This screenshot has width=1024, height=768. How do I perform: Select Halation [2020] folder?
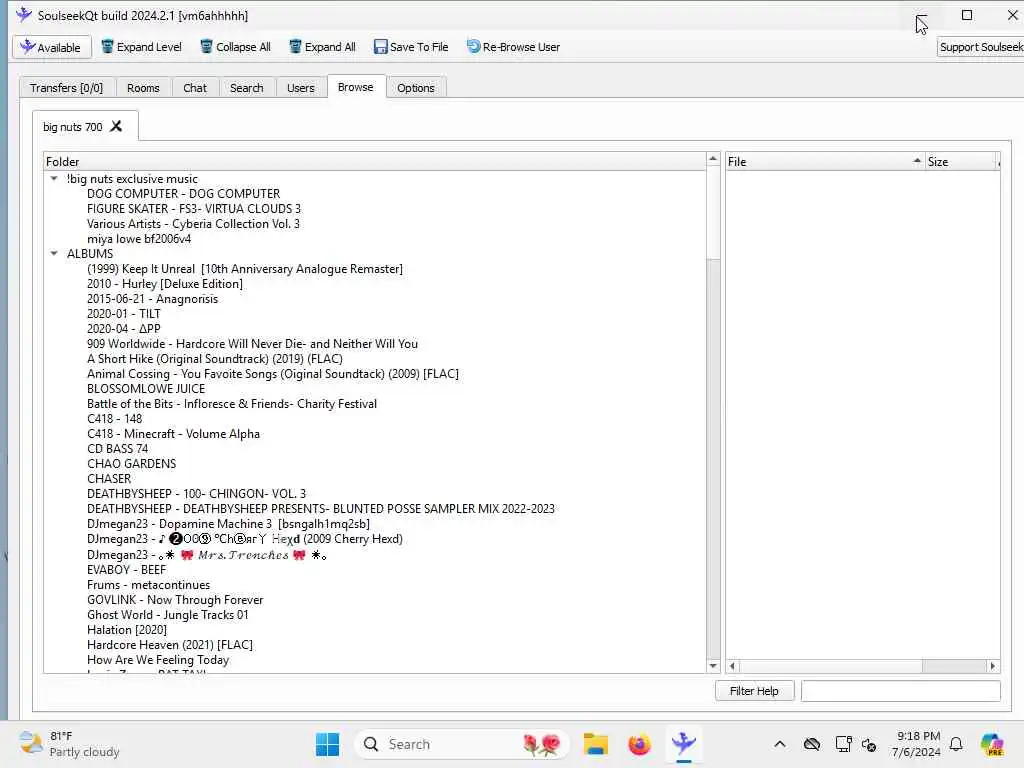[x=127, y=630]
